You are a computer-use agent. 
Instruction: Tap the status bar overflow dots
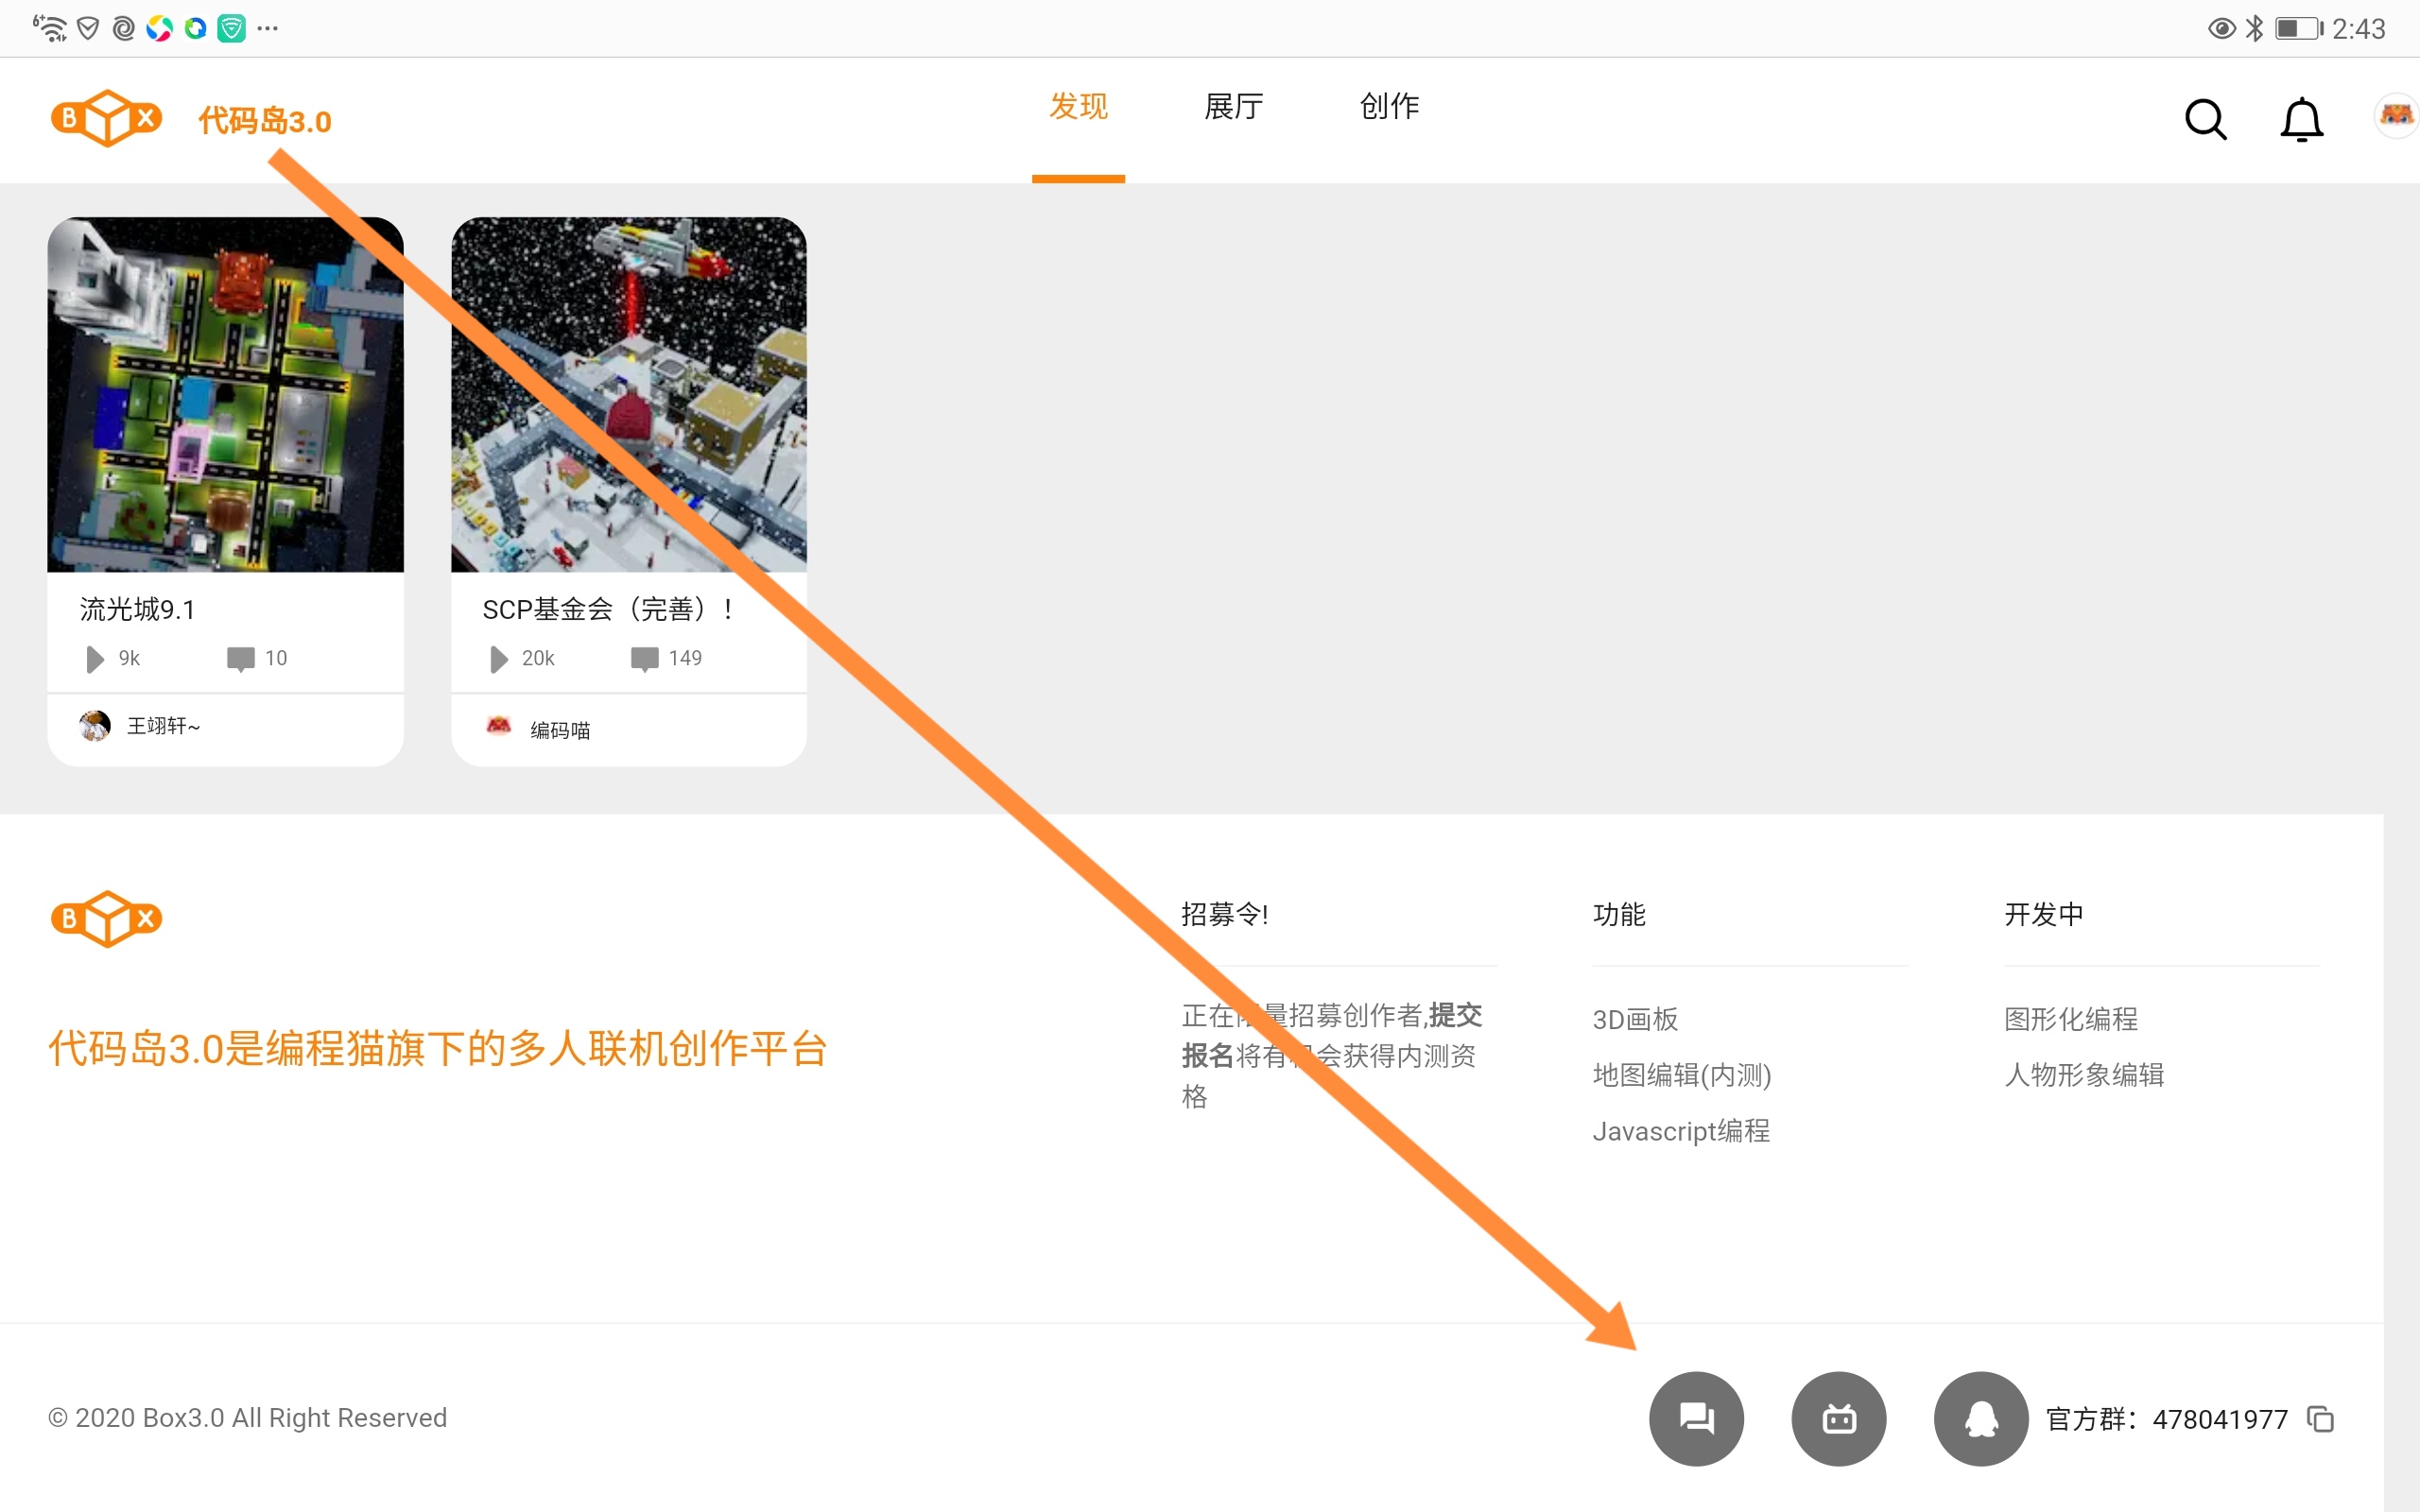pyautogui.click(x=268, y=28)
